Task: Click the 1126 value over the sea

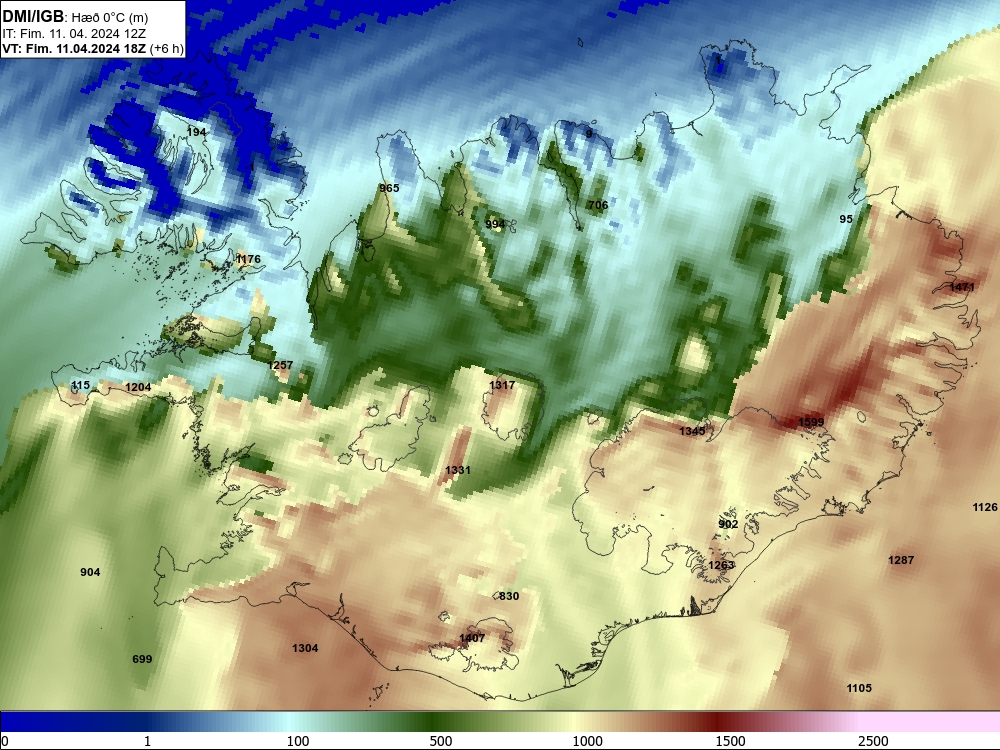Action: pyautogui.click(x=985, y=507)
